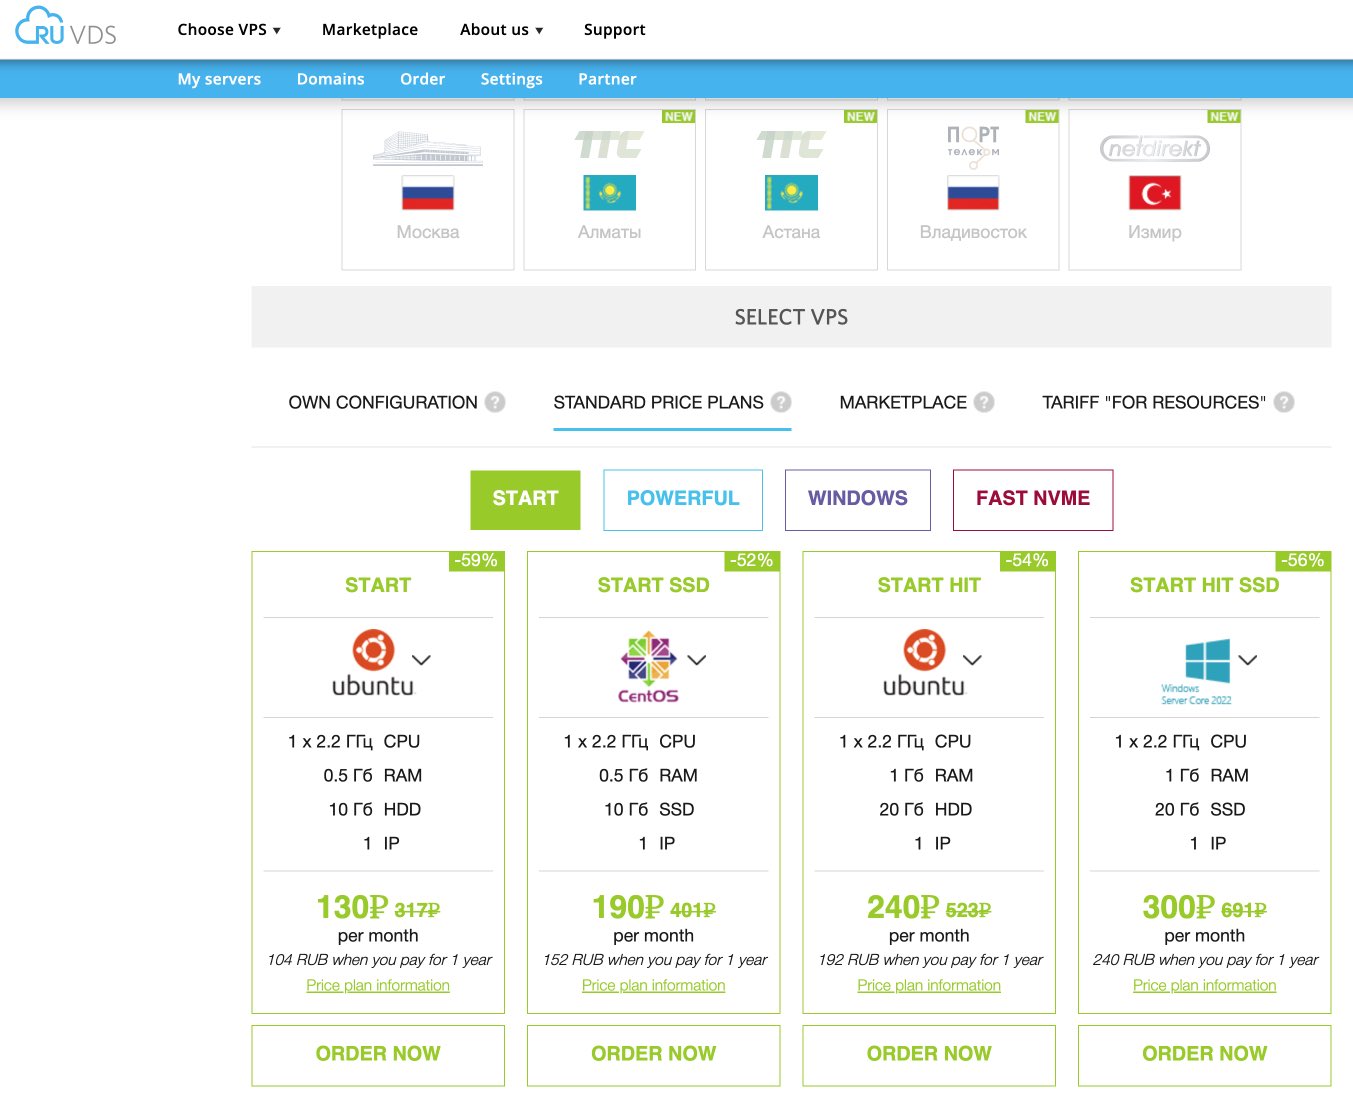Screen dimensions: 1353x1103
Task: Select the Москва datacenter card
Action: [x=428, y=190]
